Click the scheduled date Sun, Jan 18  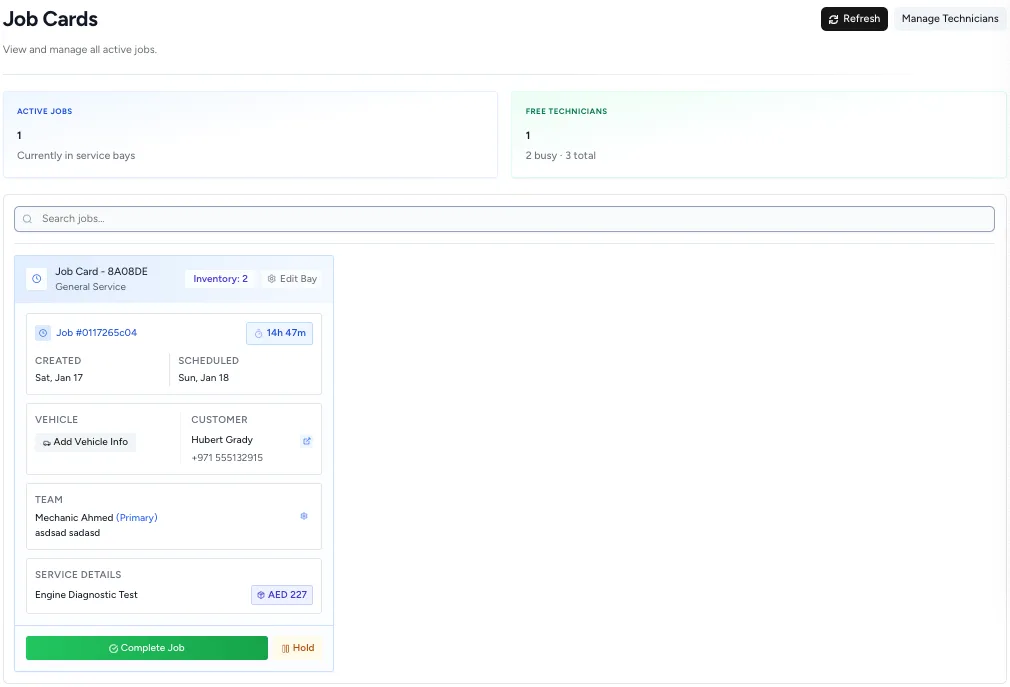[x=204, y=378]
